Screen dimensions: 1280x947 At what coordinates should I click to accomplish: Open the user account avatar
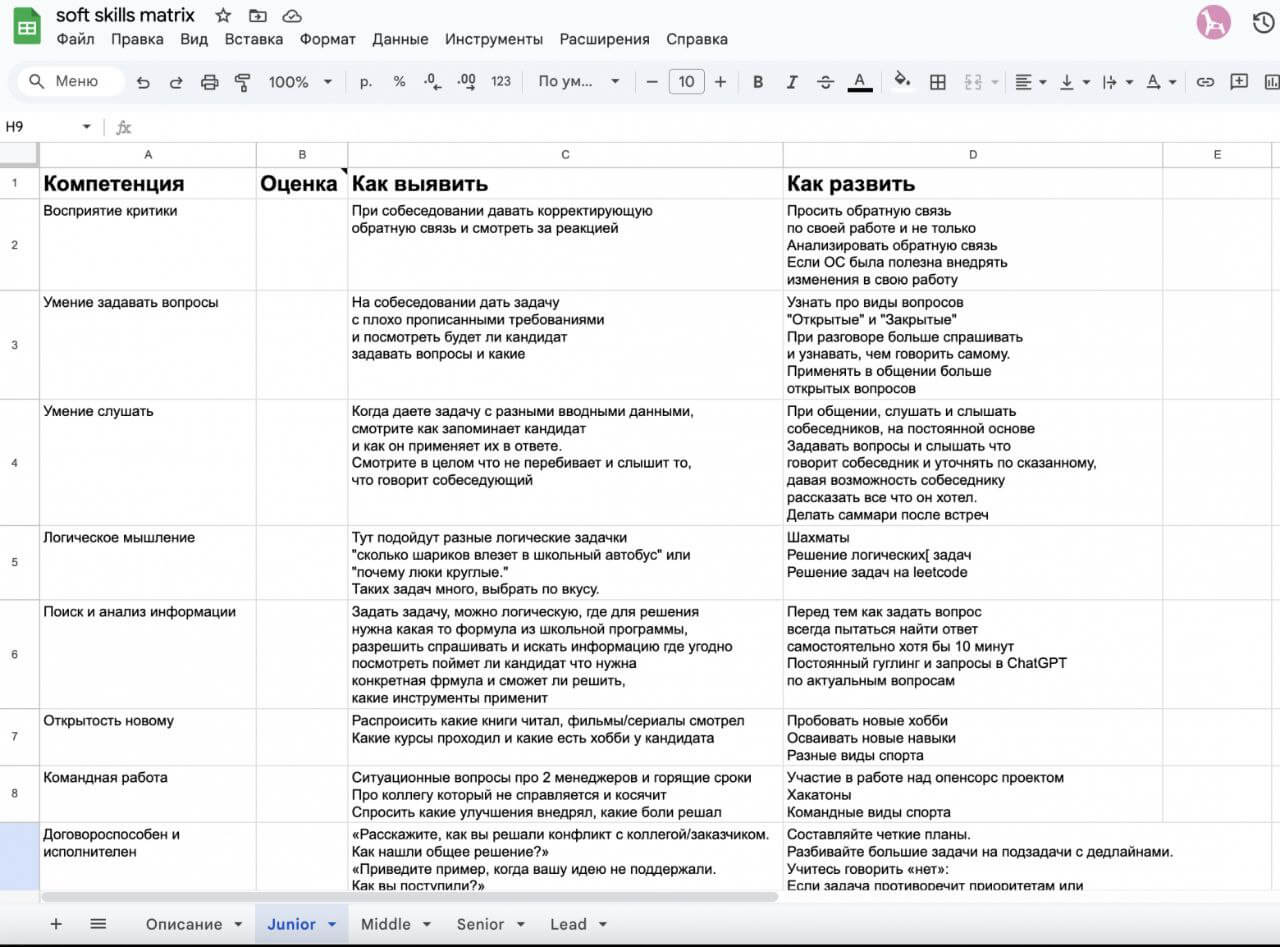pyautogui.click(x=1213, y=22)
